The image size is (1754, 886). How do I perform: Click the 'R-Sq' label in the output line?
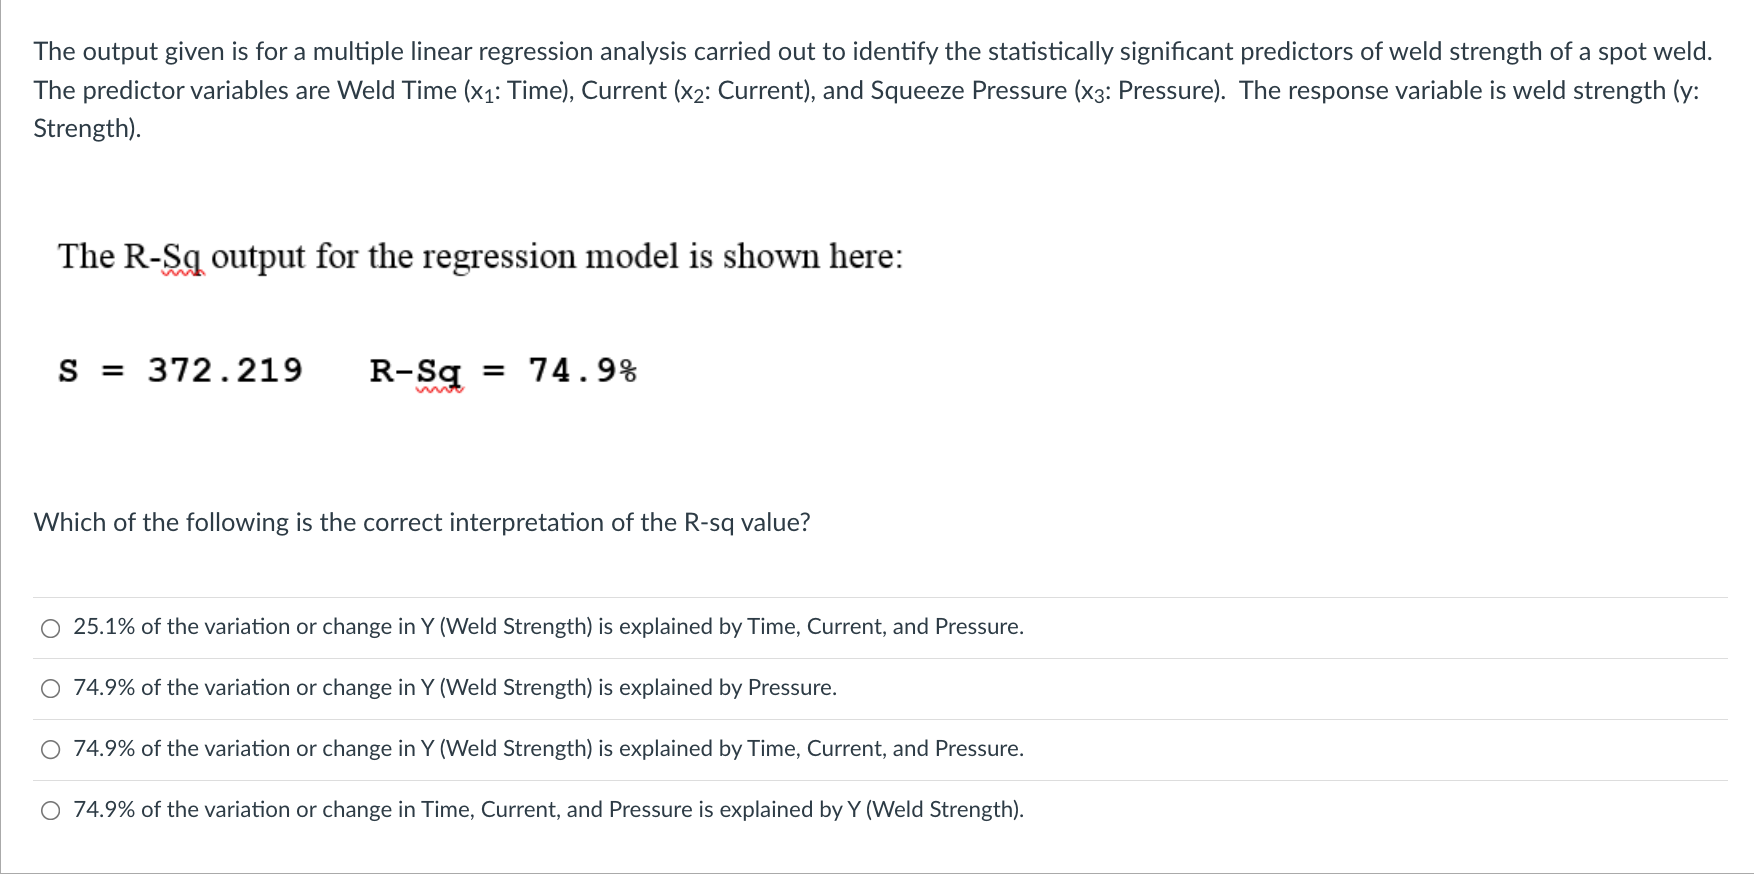coord(416,372)
